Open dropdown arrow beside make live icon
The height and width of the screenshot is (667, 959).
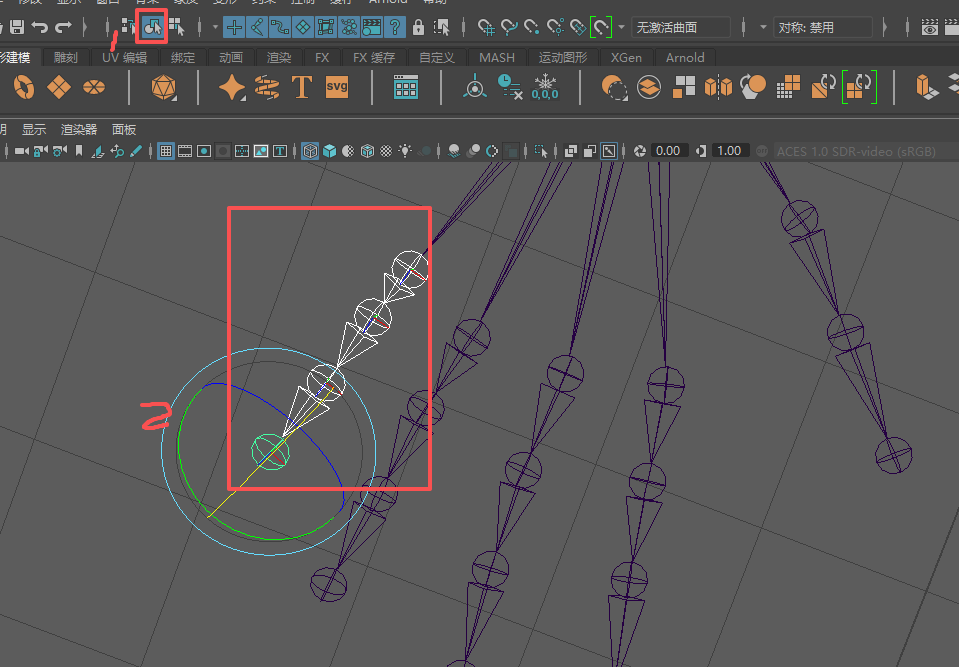621,27
